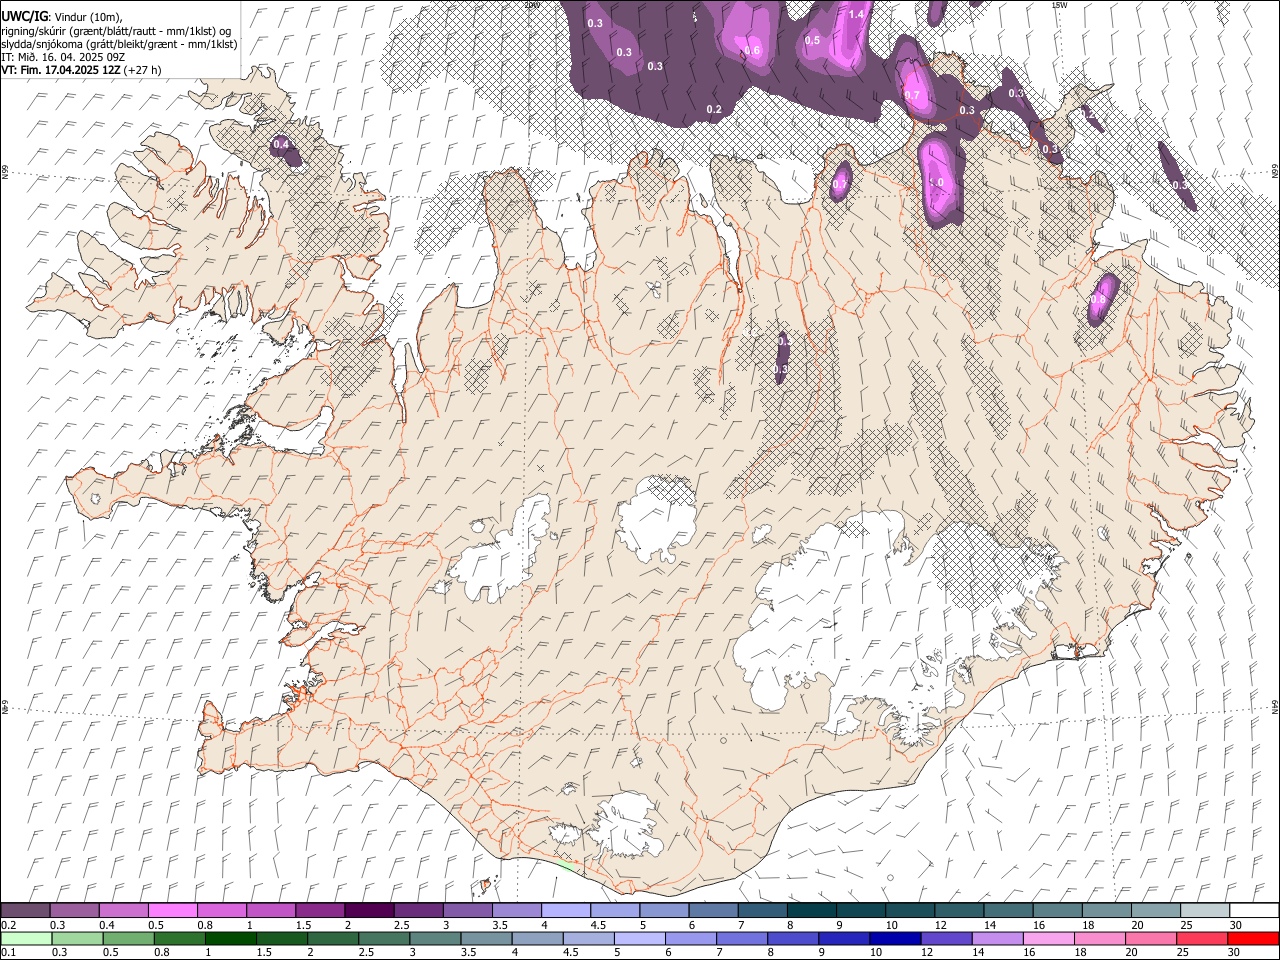Click the pale grey 25–30 upper legend swatch
The width and height of the screenshot is (1280, 960).
point(1206,911)
